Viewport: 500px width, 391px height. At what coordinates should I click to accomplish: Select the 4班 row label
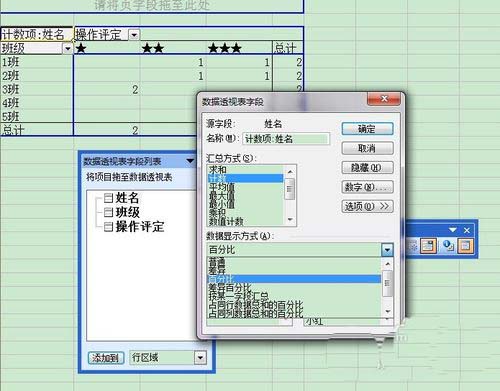(37, 103)
